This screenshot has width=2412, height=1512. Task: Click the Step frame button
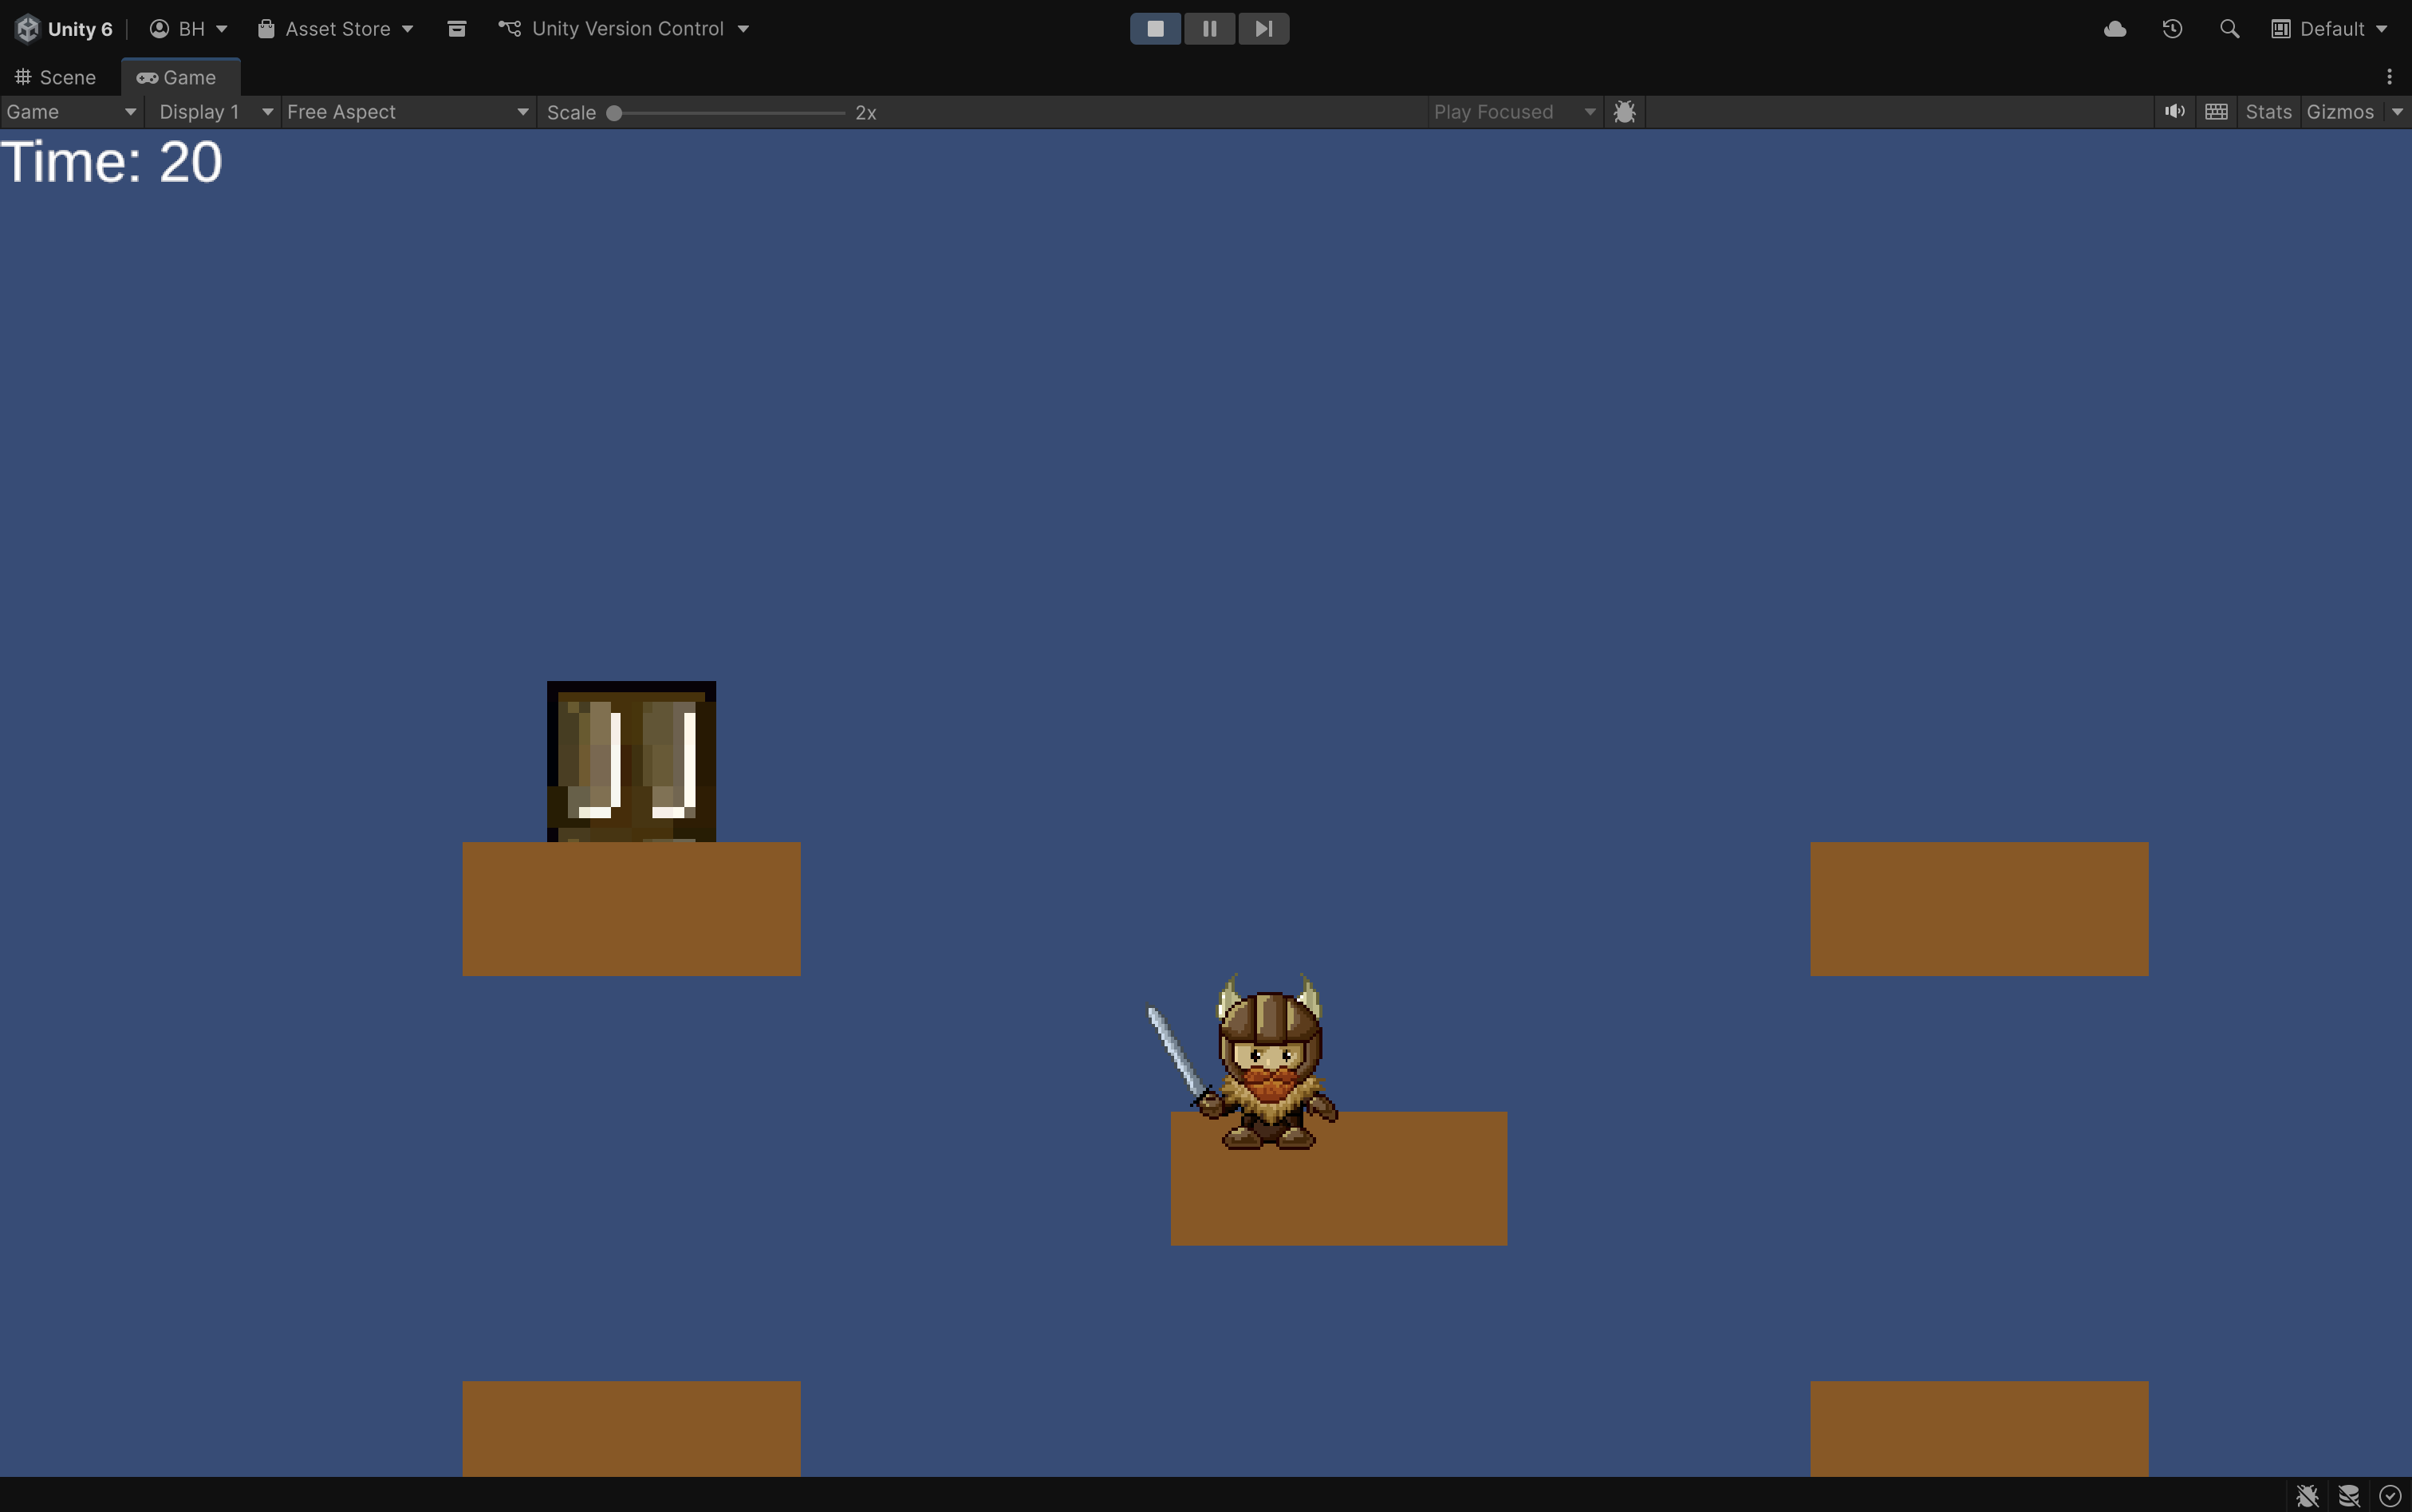1263,29
